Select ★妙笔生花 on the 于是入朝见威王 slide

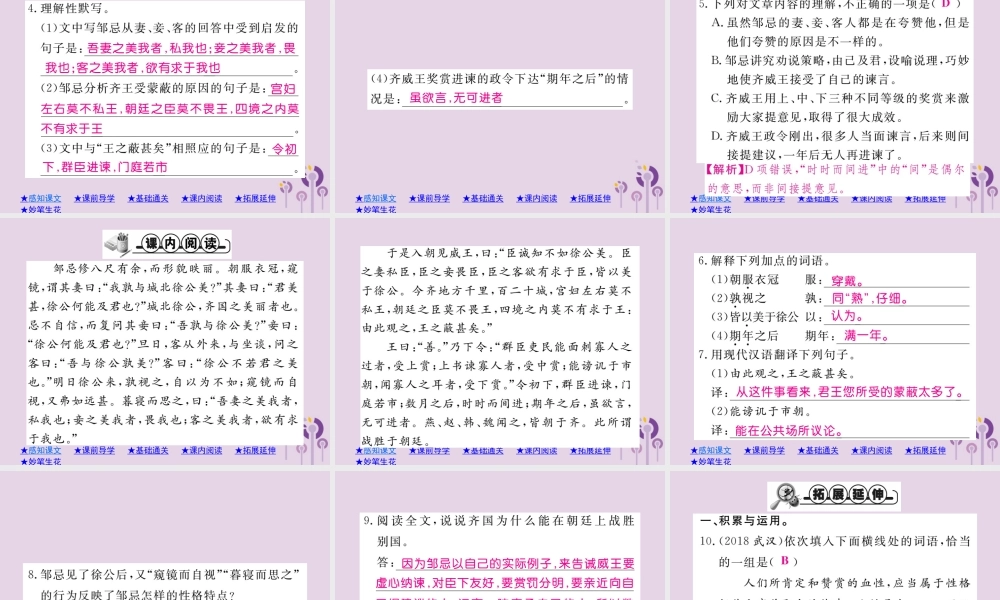[376, 462]
